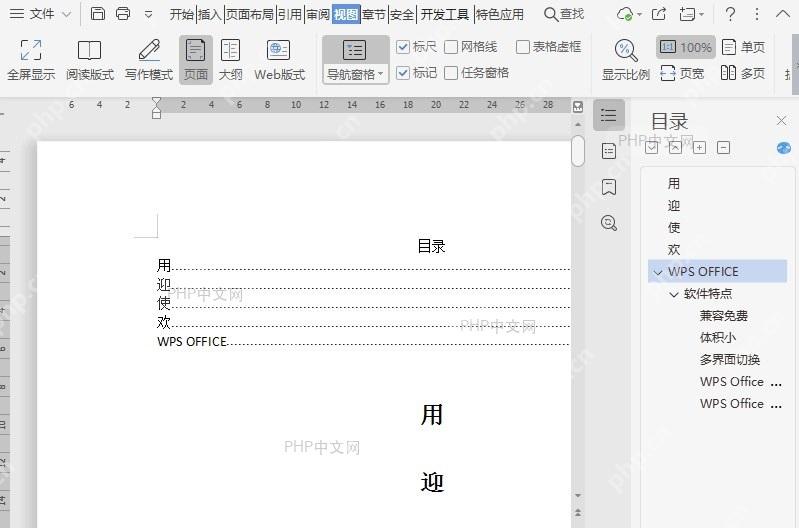
Task: Open the 安全 ribbon tab
Action: coord(402,14)
